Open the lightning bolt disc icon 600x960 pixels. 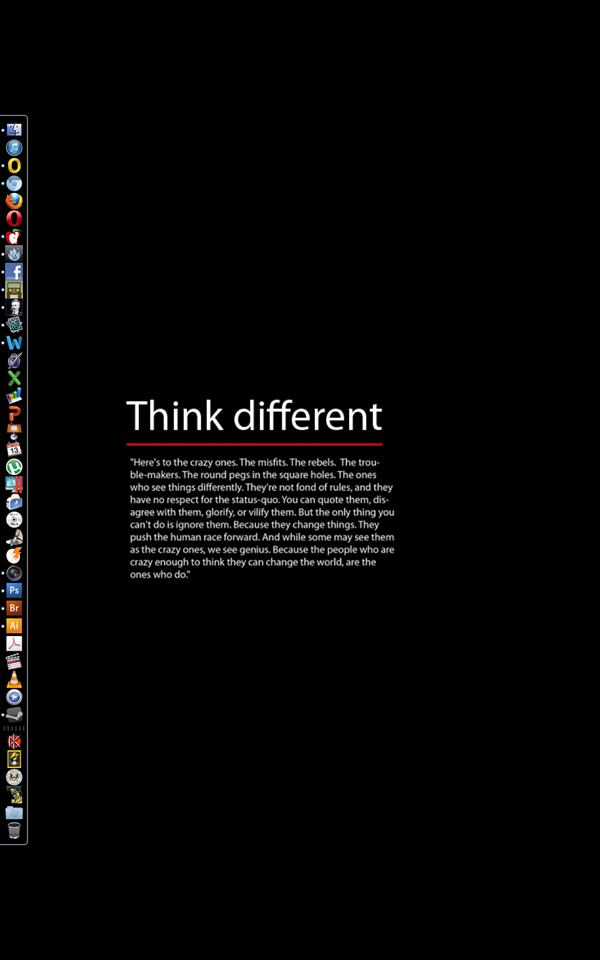[14, 556]
